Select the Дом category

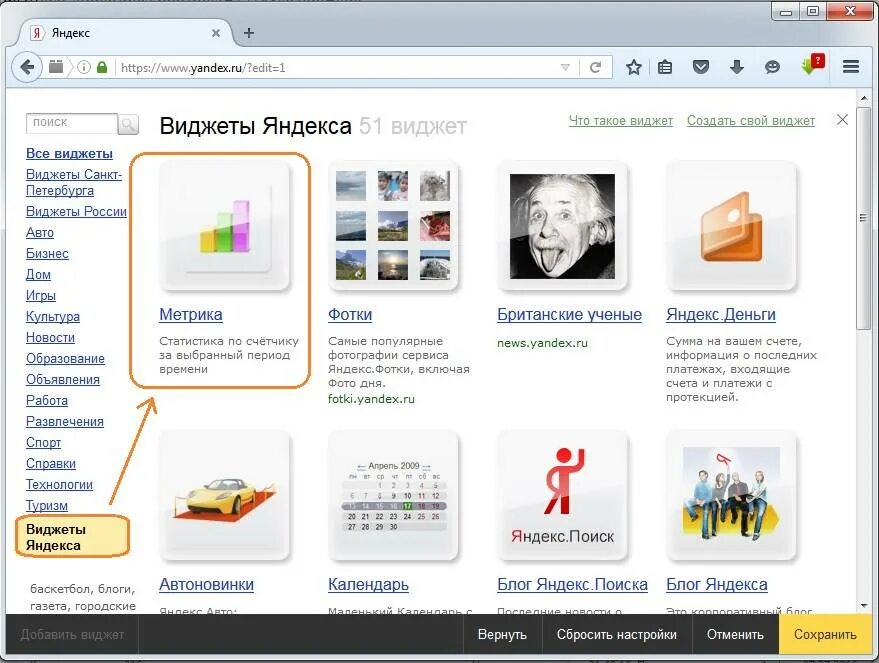(38, 275)
